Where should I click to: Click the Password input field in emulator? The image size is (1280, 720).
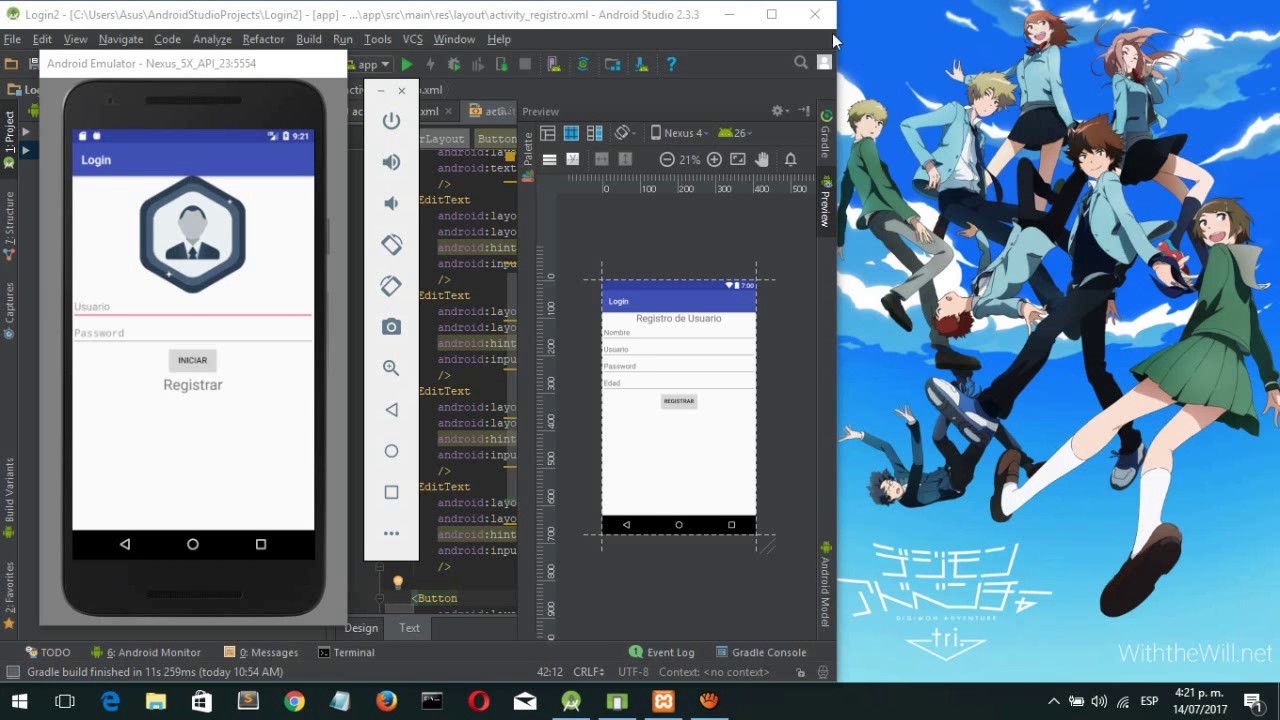192,332
